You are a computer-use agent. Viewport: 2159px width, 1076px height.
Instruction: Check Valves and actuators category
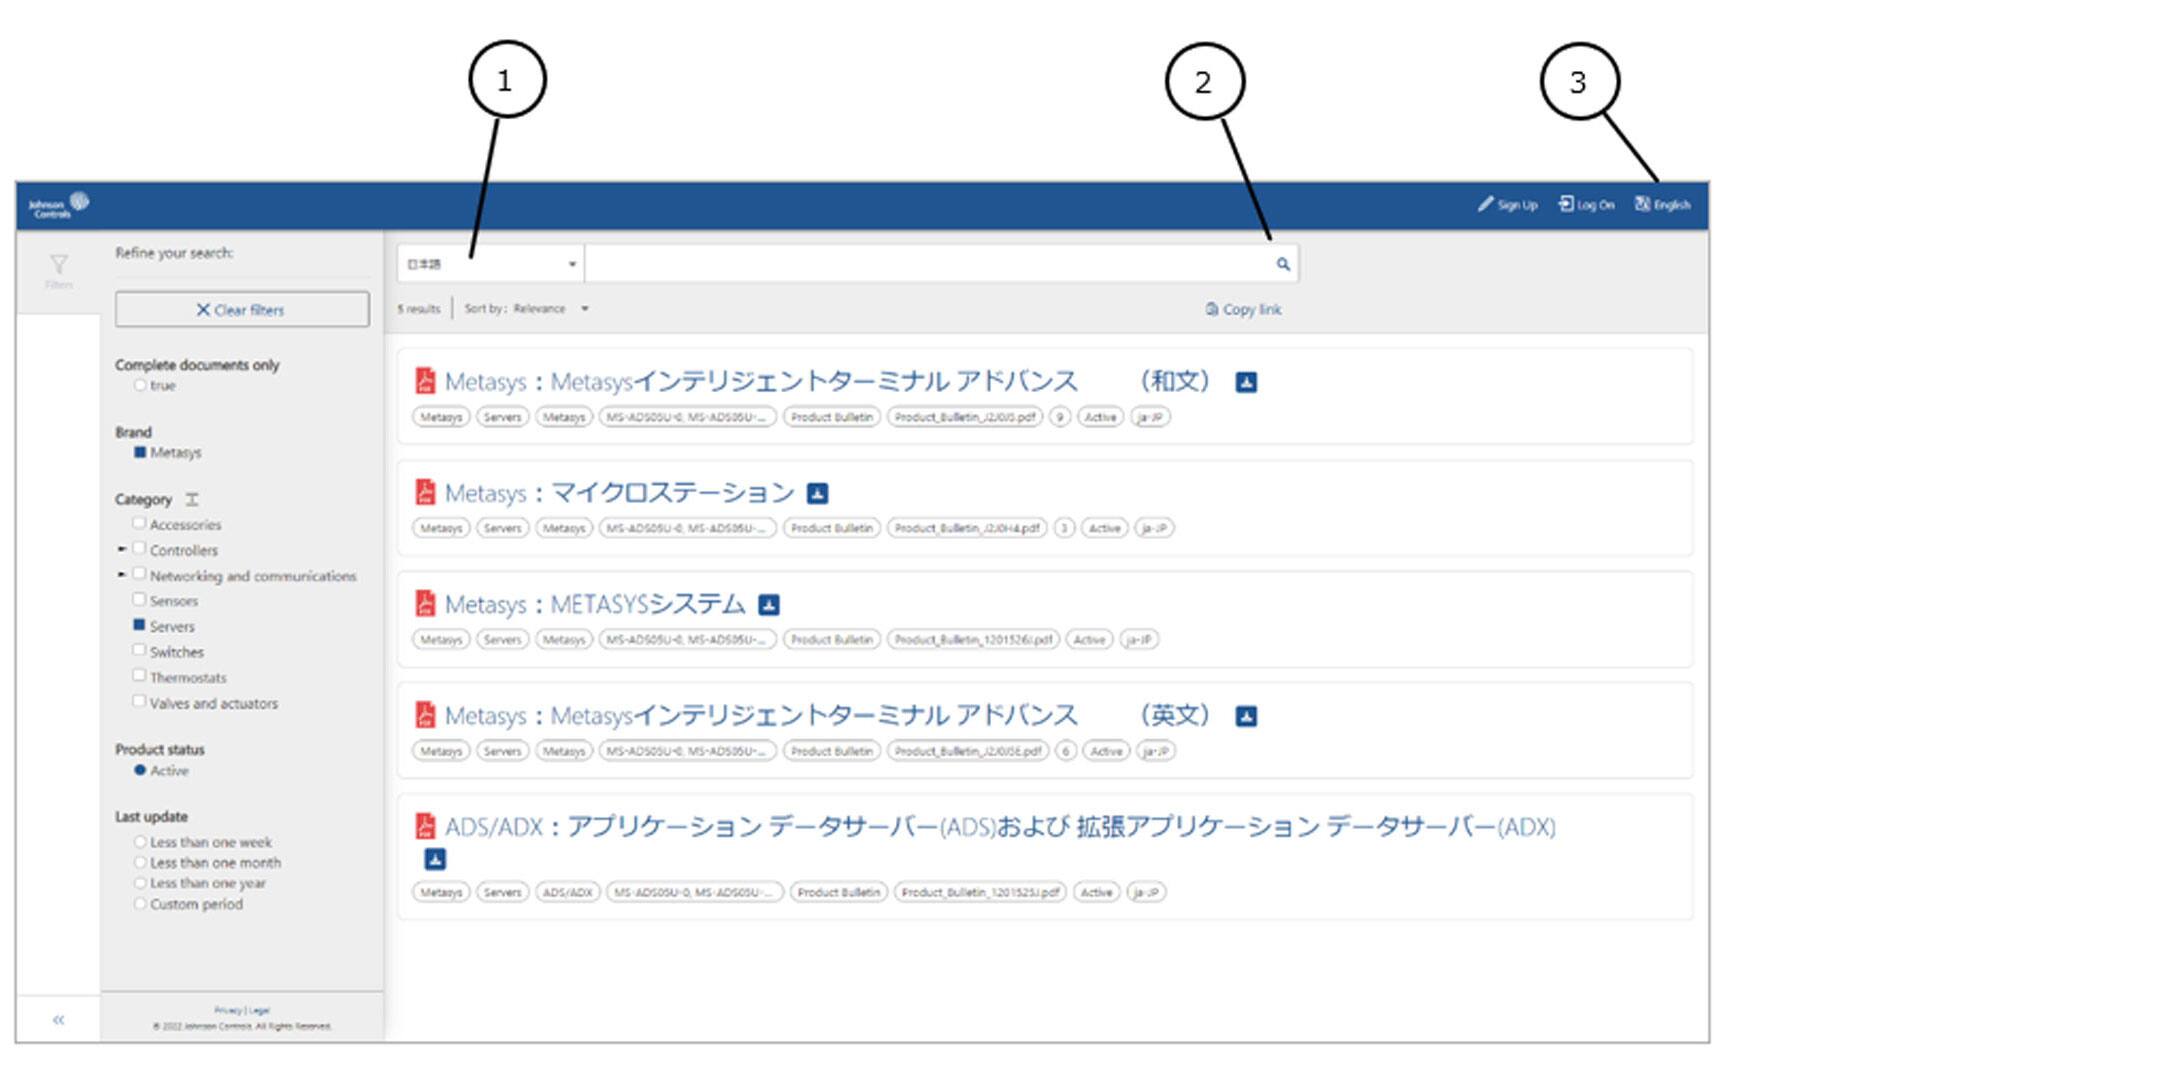[x=139, y=701]
